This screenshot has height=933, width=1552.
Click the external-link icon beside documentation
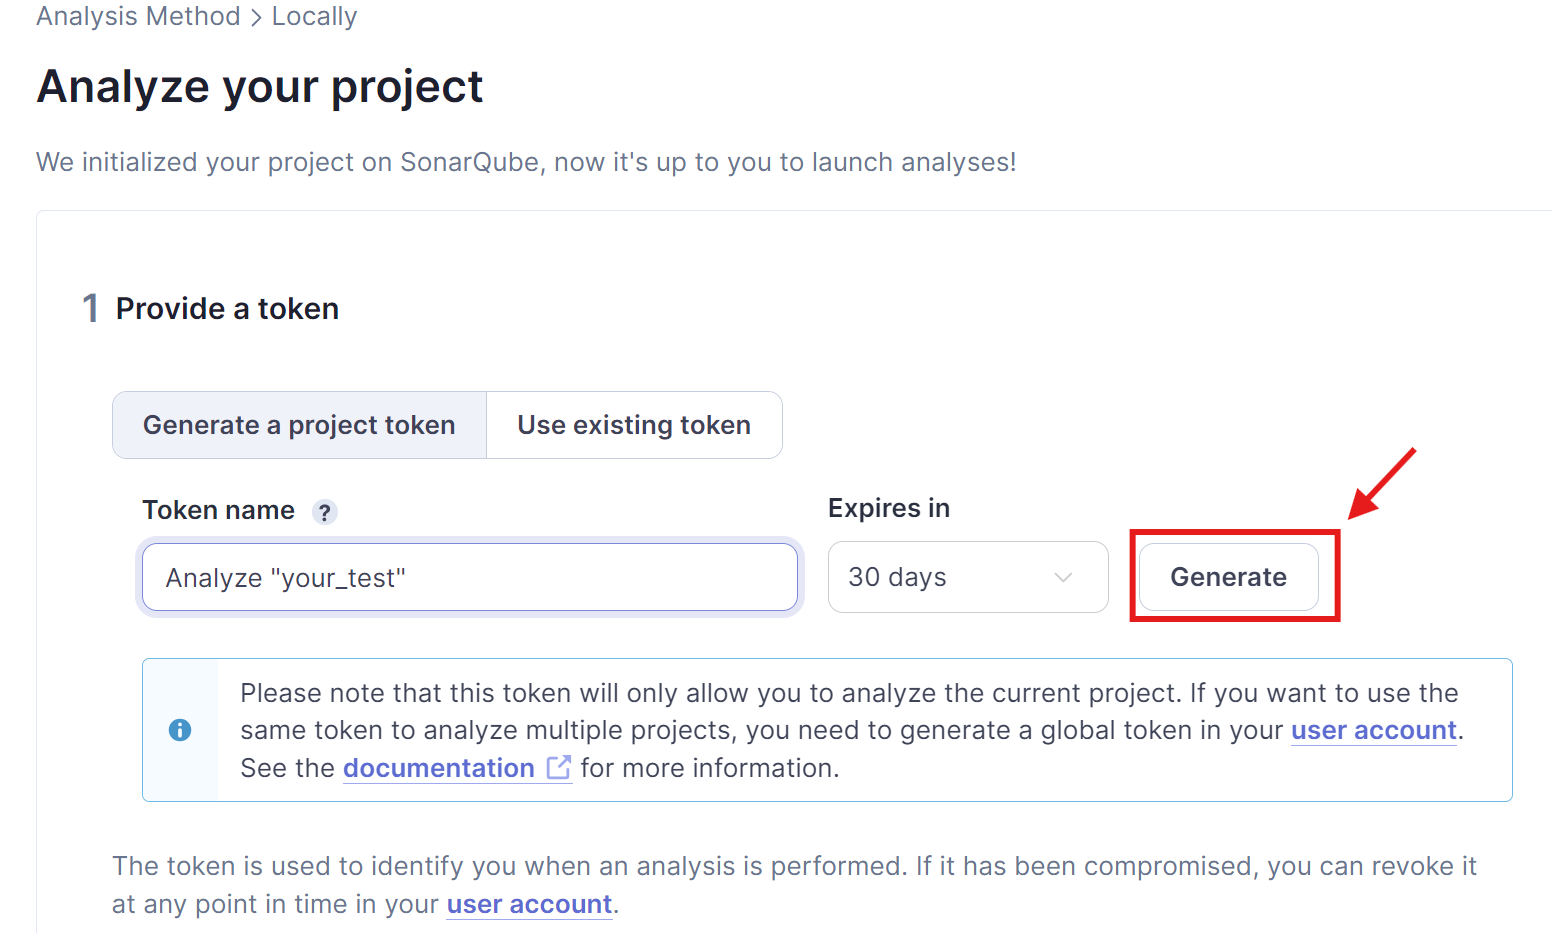coord(559,768)
